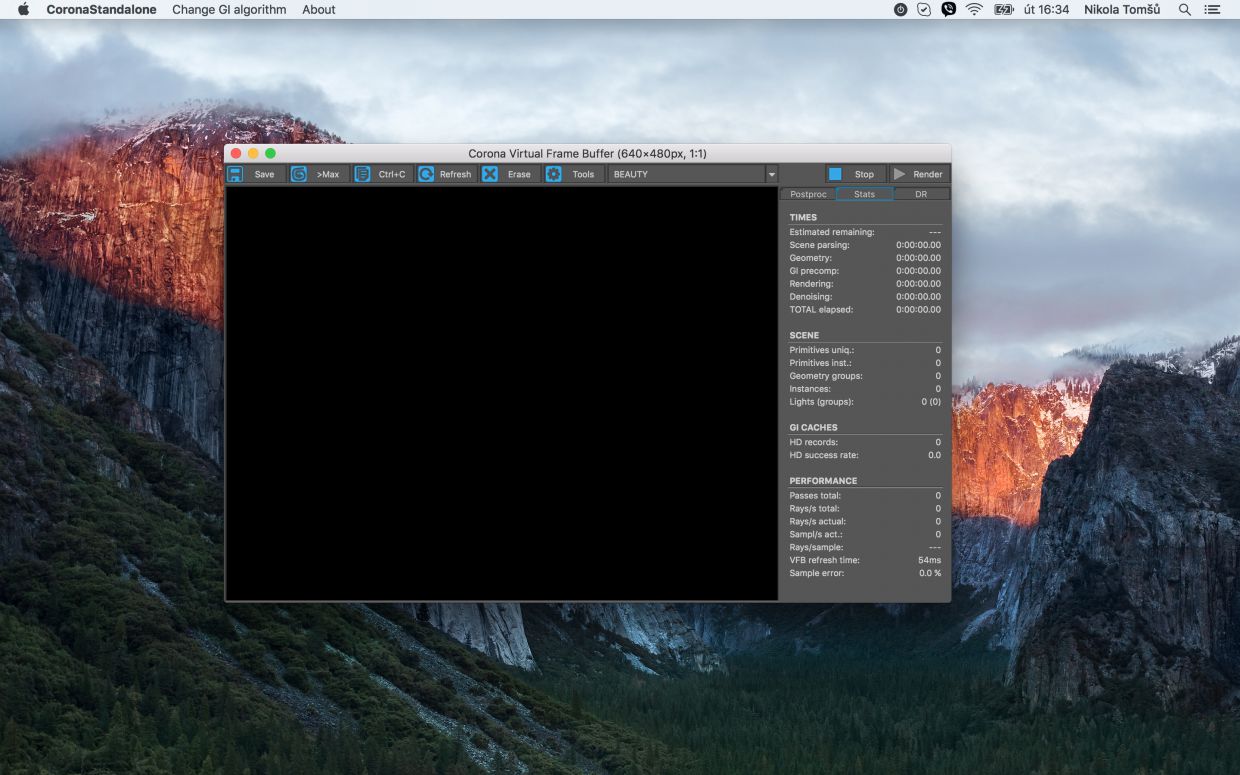Erase the frame buffer contents
The height and width of the screenshot is (775, 1240).
coord(509,174)
